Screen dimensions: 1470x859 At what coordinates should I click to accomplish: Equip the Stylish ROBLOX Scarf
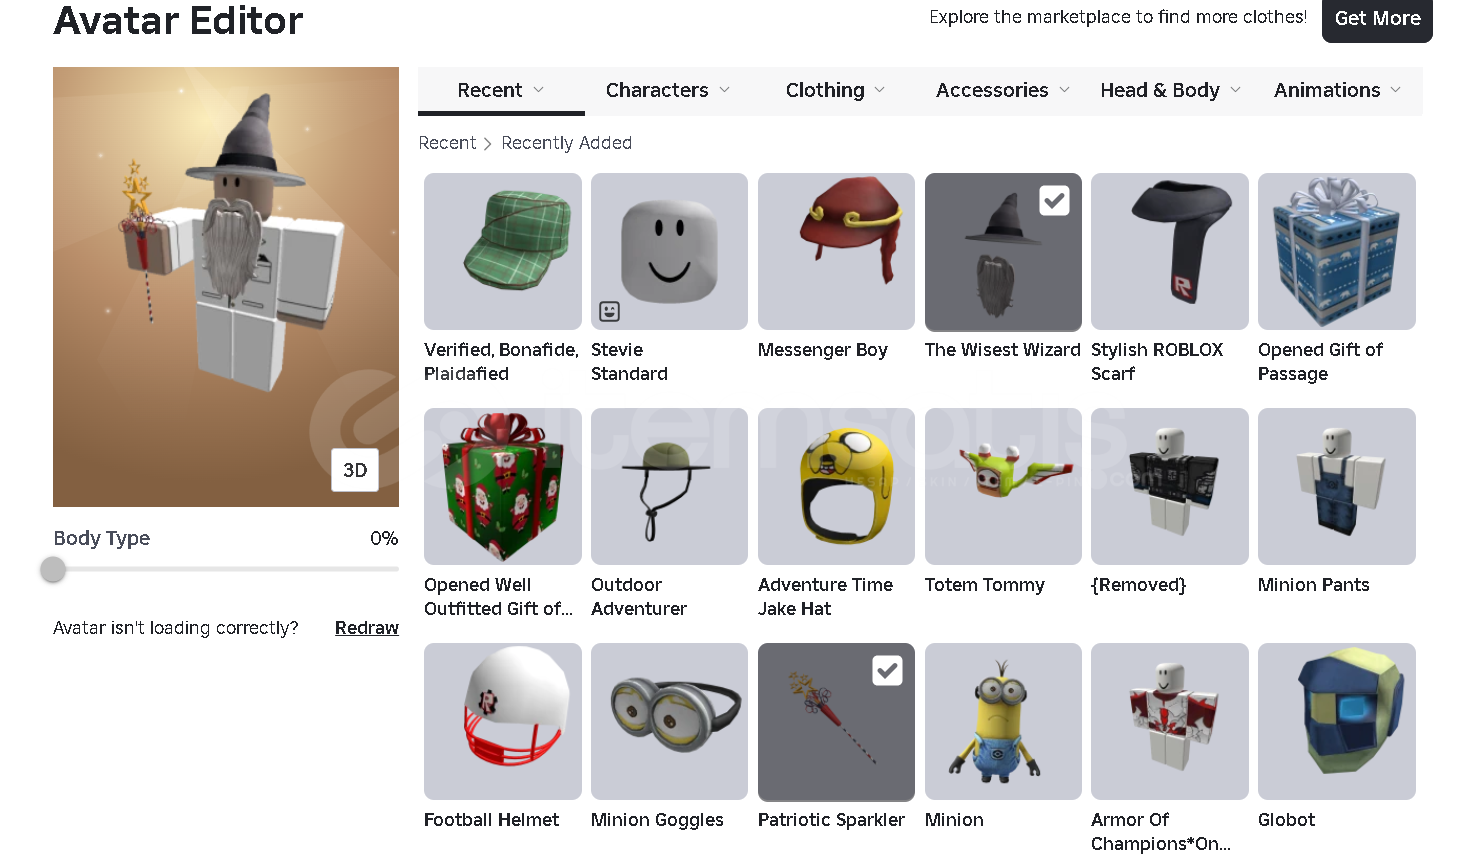[x=1169, y=251]
